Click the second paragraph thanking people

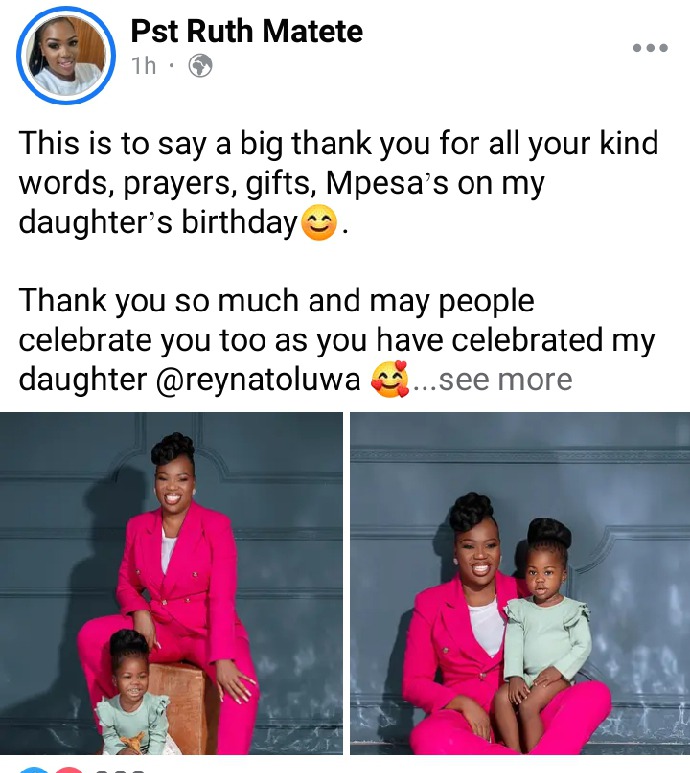point(337,340)
